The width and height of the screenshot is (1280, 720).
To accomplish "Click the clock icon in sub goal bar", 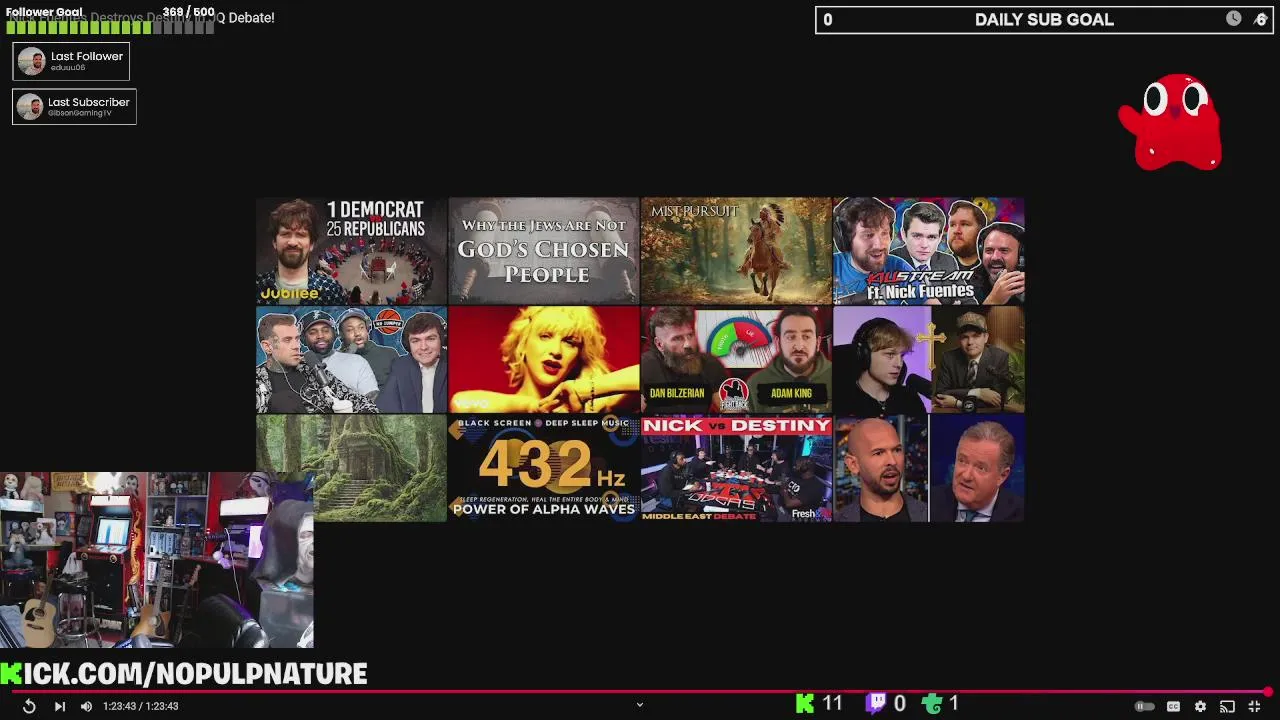I will 1234,19.
